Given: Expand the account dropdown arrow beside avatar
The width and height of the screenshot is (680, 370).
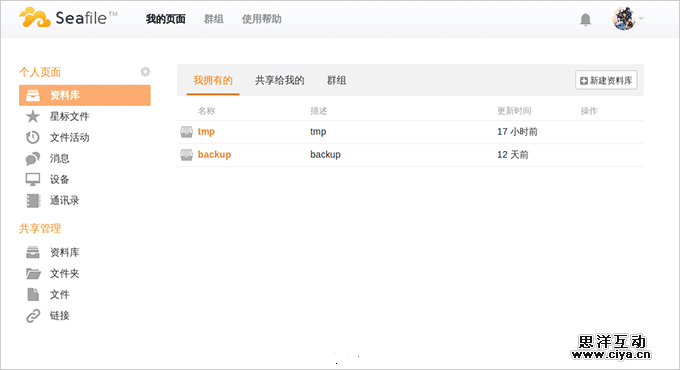Looking at the screenshot, I should click(641, 19).
